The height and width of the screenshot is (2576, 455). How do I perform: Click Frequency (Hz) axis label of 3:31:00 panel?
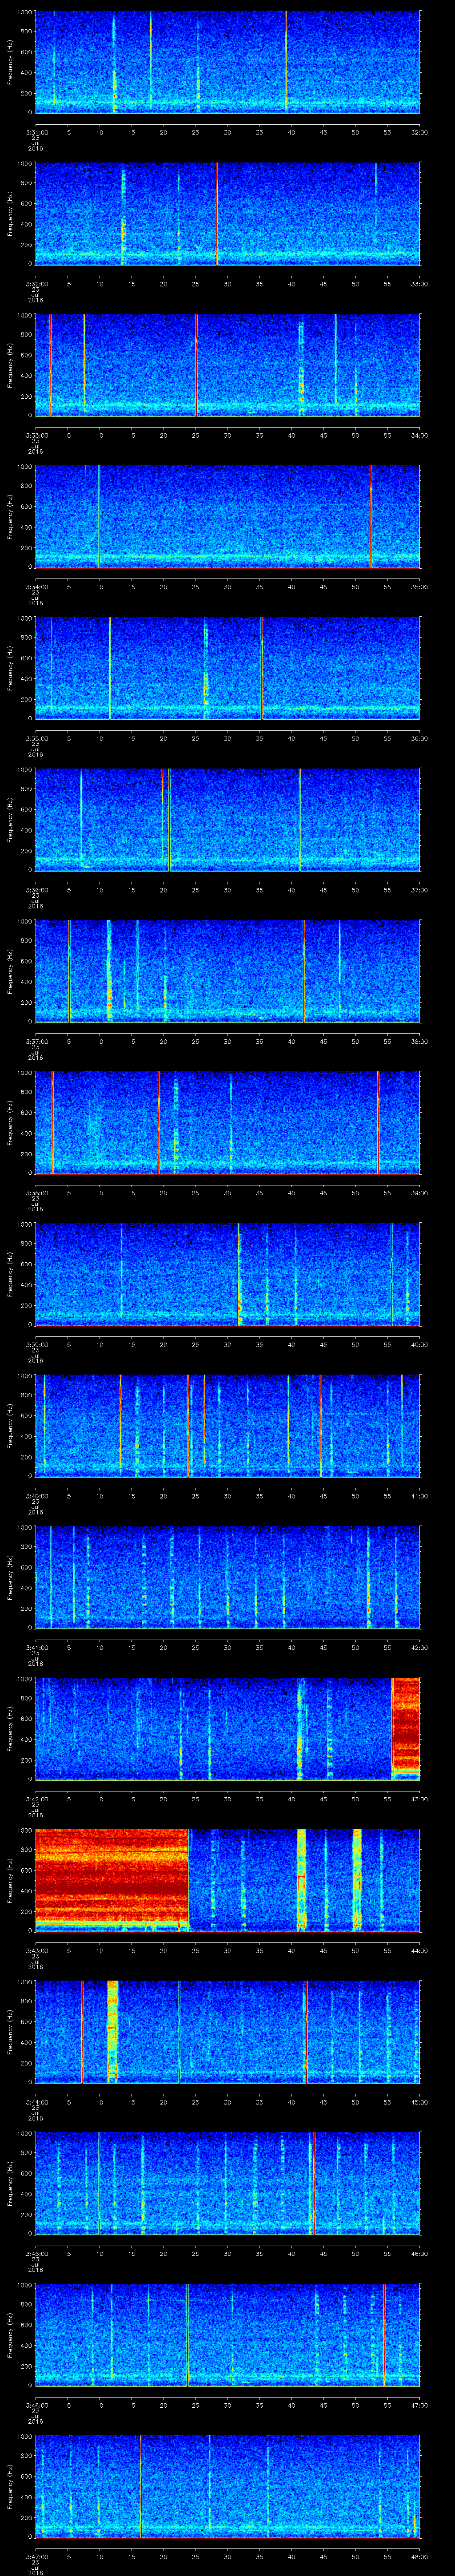11,62
